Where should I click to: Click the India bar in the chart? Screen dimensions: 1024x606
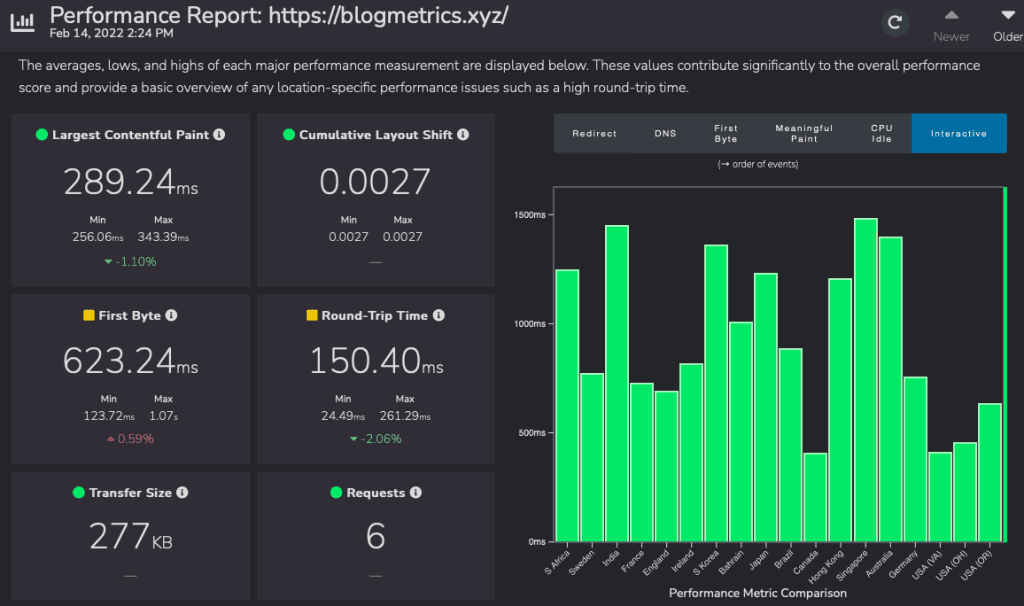(x=617, y=383)
